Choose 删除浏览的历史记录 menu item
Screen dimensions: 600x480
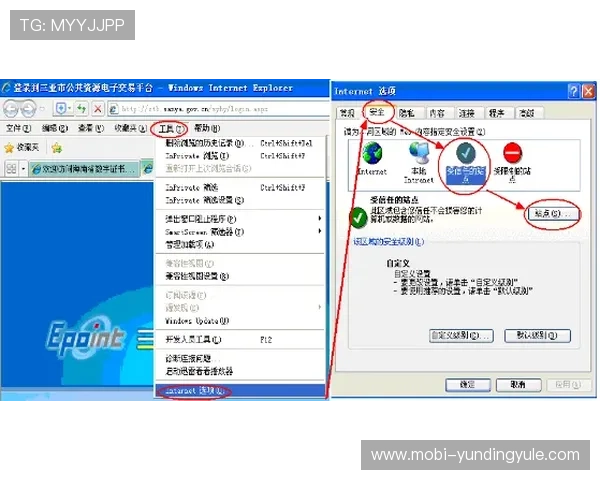tap(241, 143)
